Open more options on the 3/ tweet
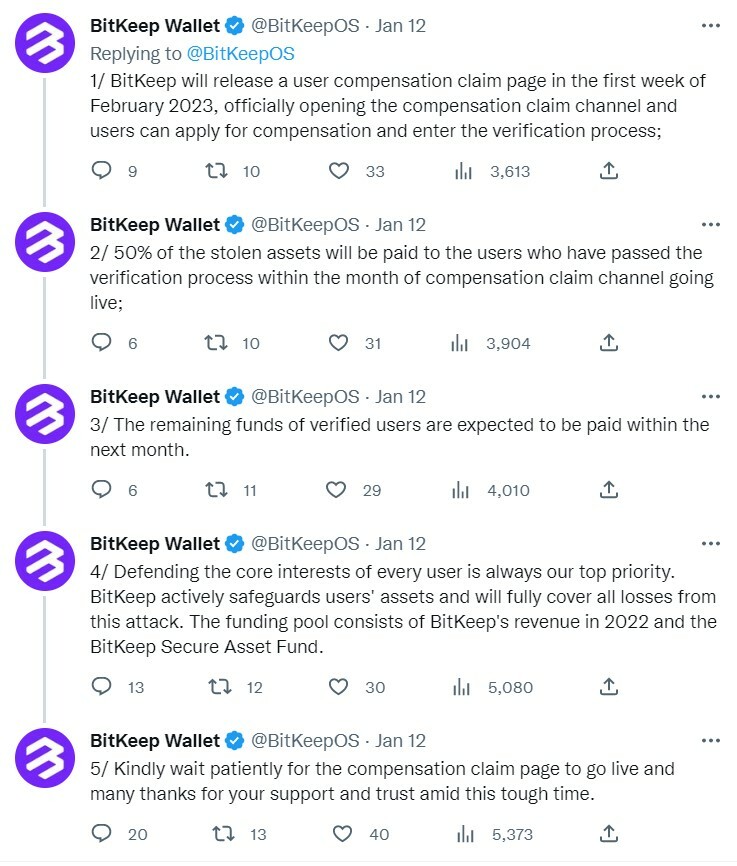 (x=710, y=396)
